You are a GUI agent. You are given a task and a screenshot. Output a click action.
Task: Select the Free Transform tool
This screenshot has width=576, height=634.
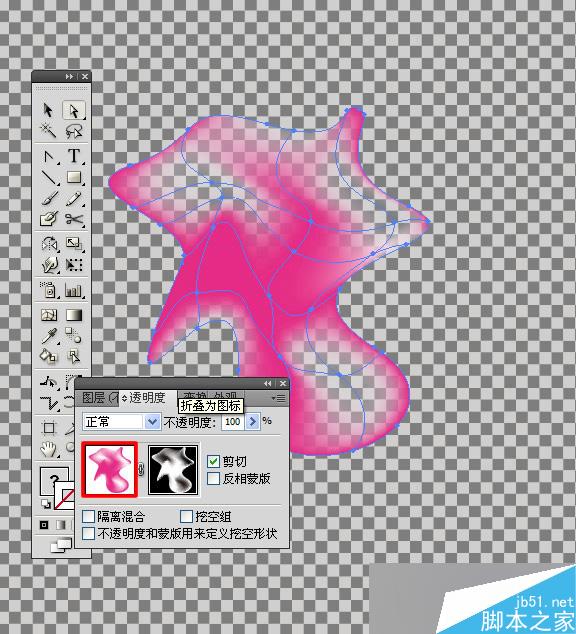(74, 265)
